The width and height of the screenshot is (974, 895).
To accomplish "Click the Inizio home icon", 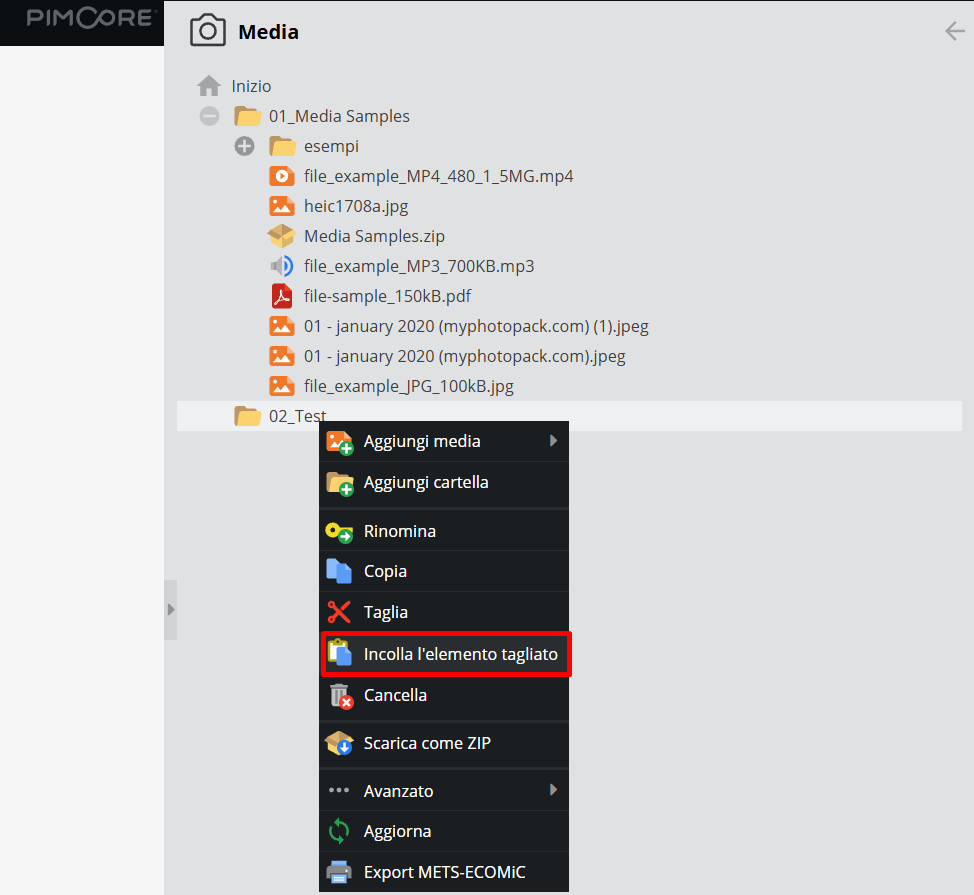I will click(x=209, y=86).
